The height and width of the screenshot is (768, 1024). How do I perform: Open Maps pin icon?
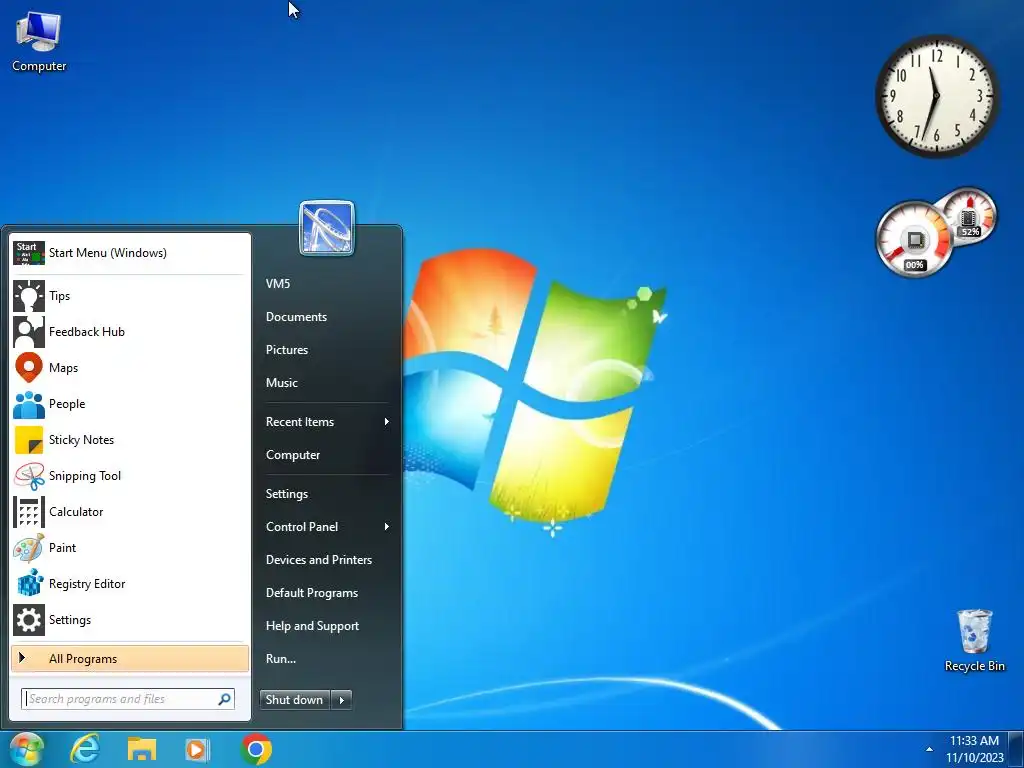(x=29, y=368)
